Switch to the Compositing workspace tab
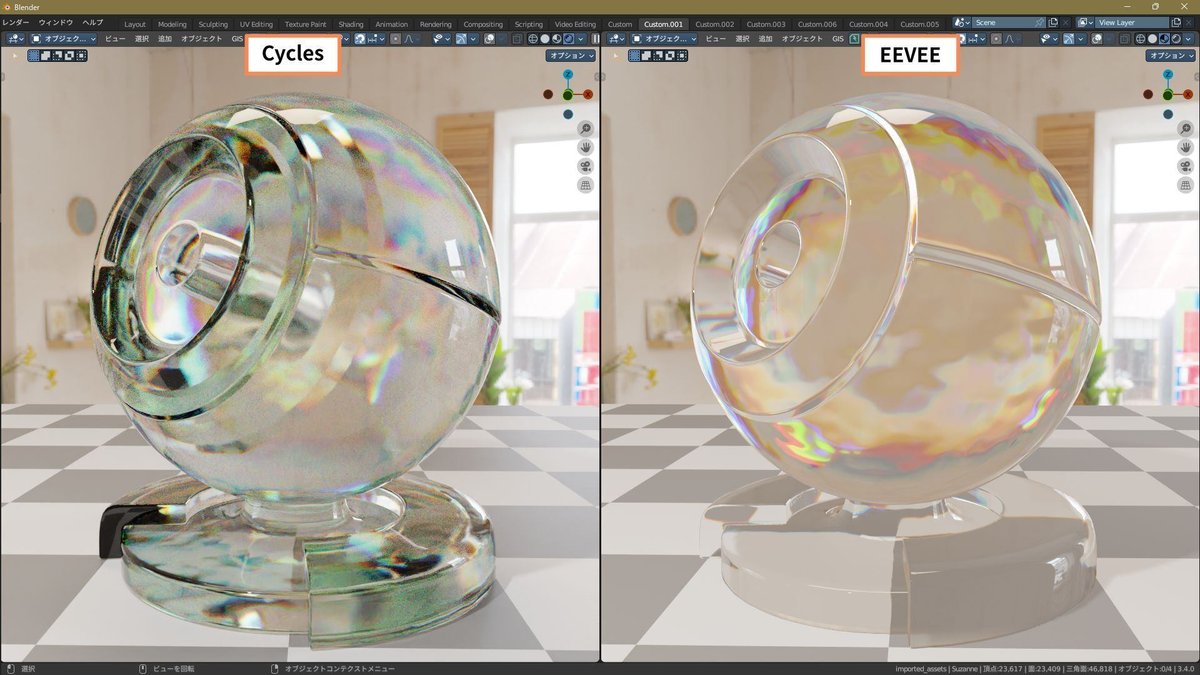This screenshot has height=675, width=1200. coord(483,24)
